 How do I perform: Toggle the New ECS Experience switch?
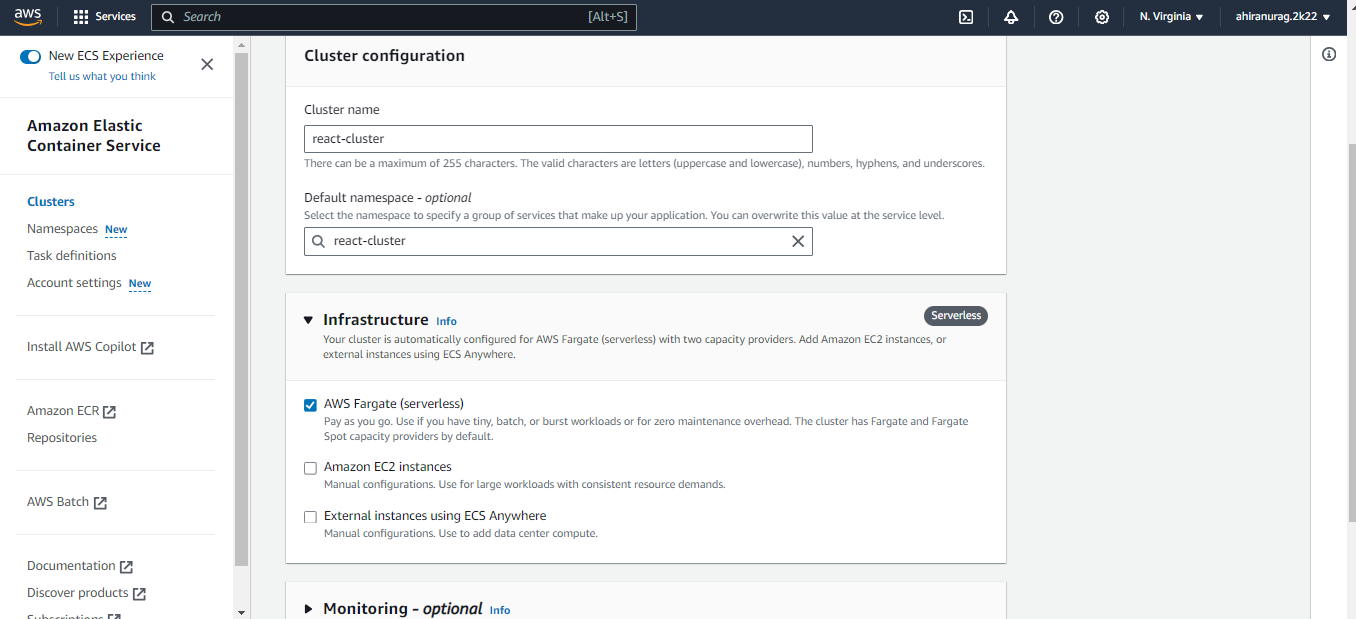click(x=31, y=57)
